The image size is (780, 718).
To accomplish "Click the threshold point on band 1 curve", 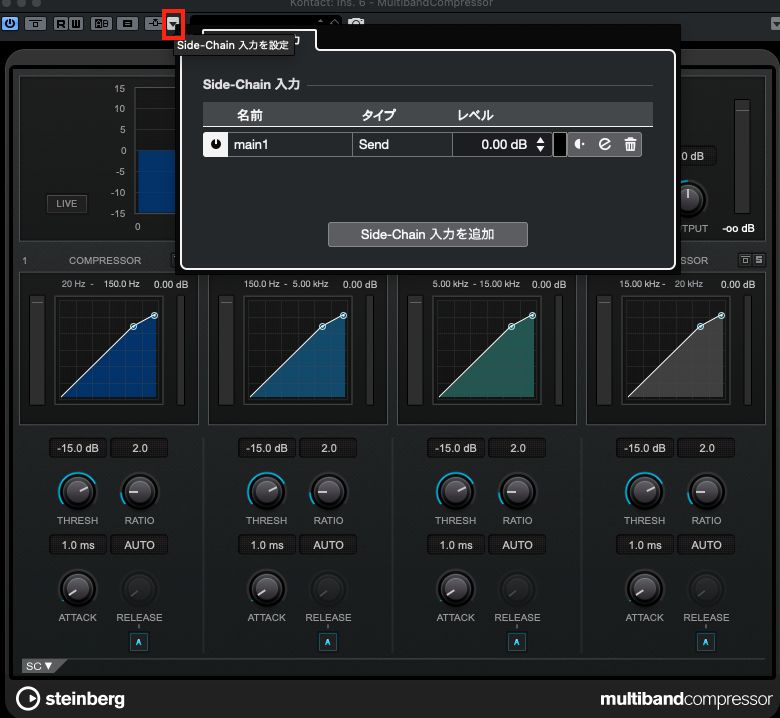I will click(x=133, y=326).
